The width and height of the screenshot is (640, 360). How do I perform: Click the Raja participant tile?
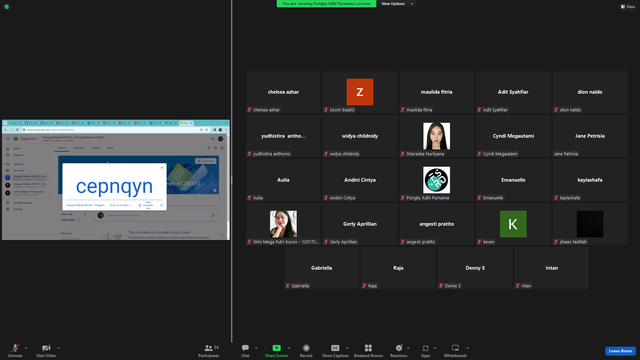pos(398,269)
